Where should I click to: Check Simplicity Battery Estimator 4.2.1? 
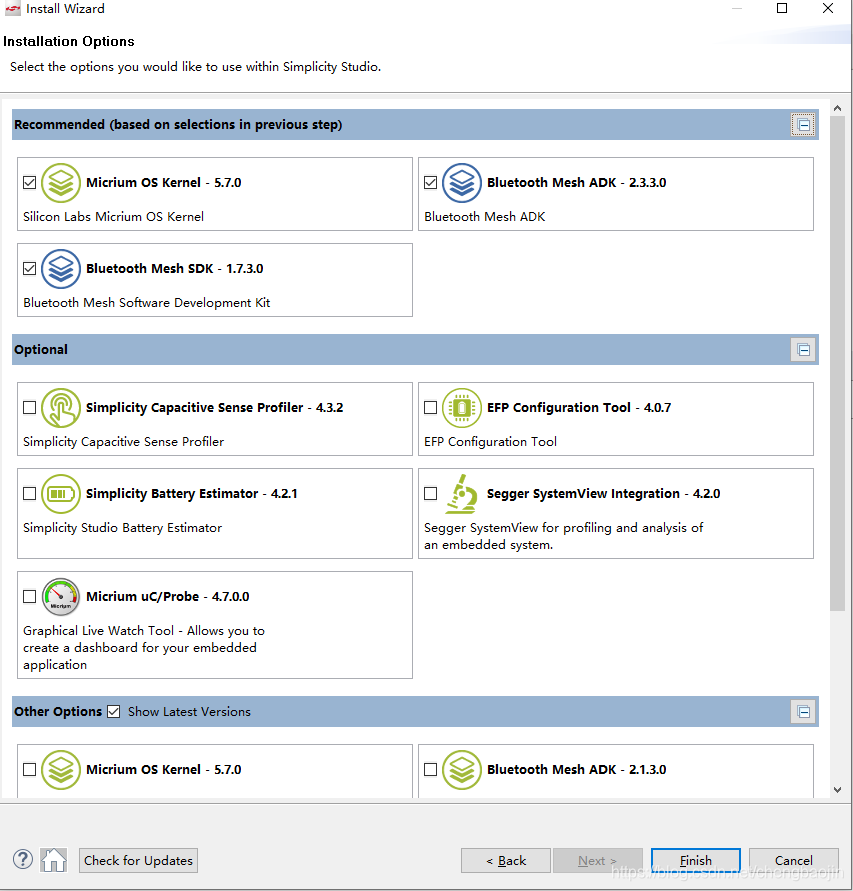[x=30, y=493]
